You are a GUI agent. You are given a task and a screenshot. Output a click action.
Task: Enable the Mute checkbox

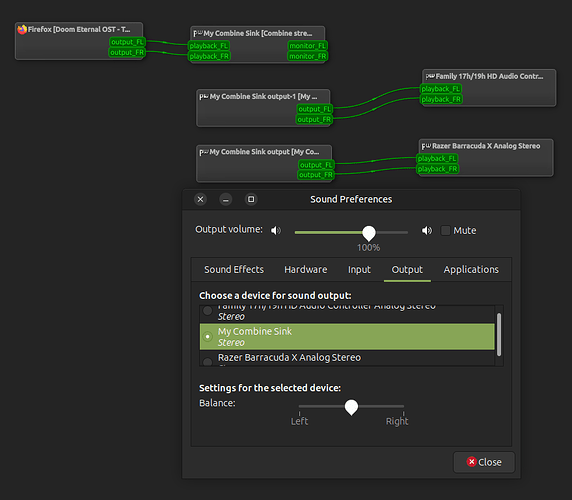point(445,230)
